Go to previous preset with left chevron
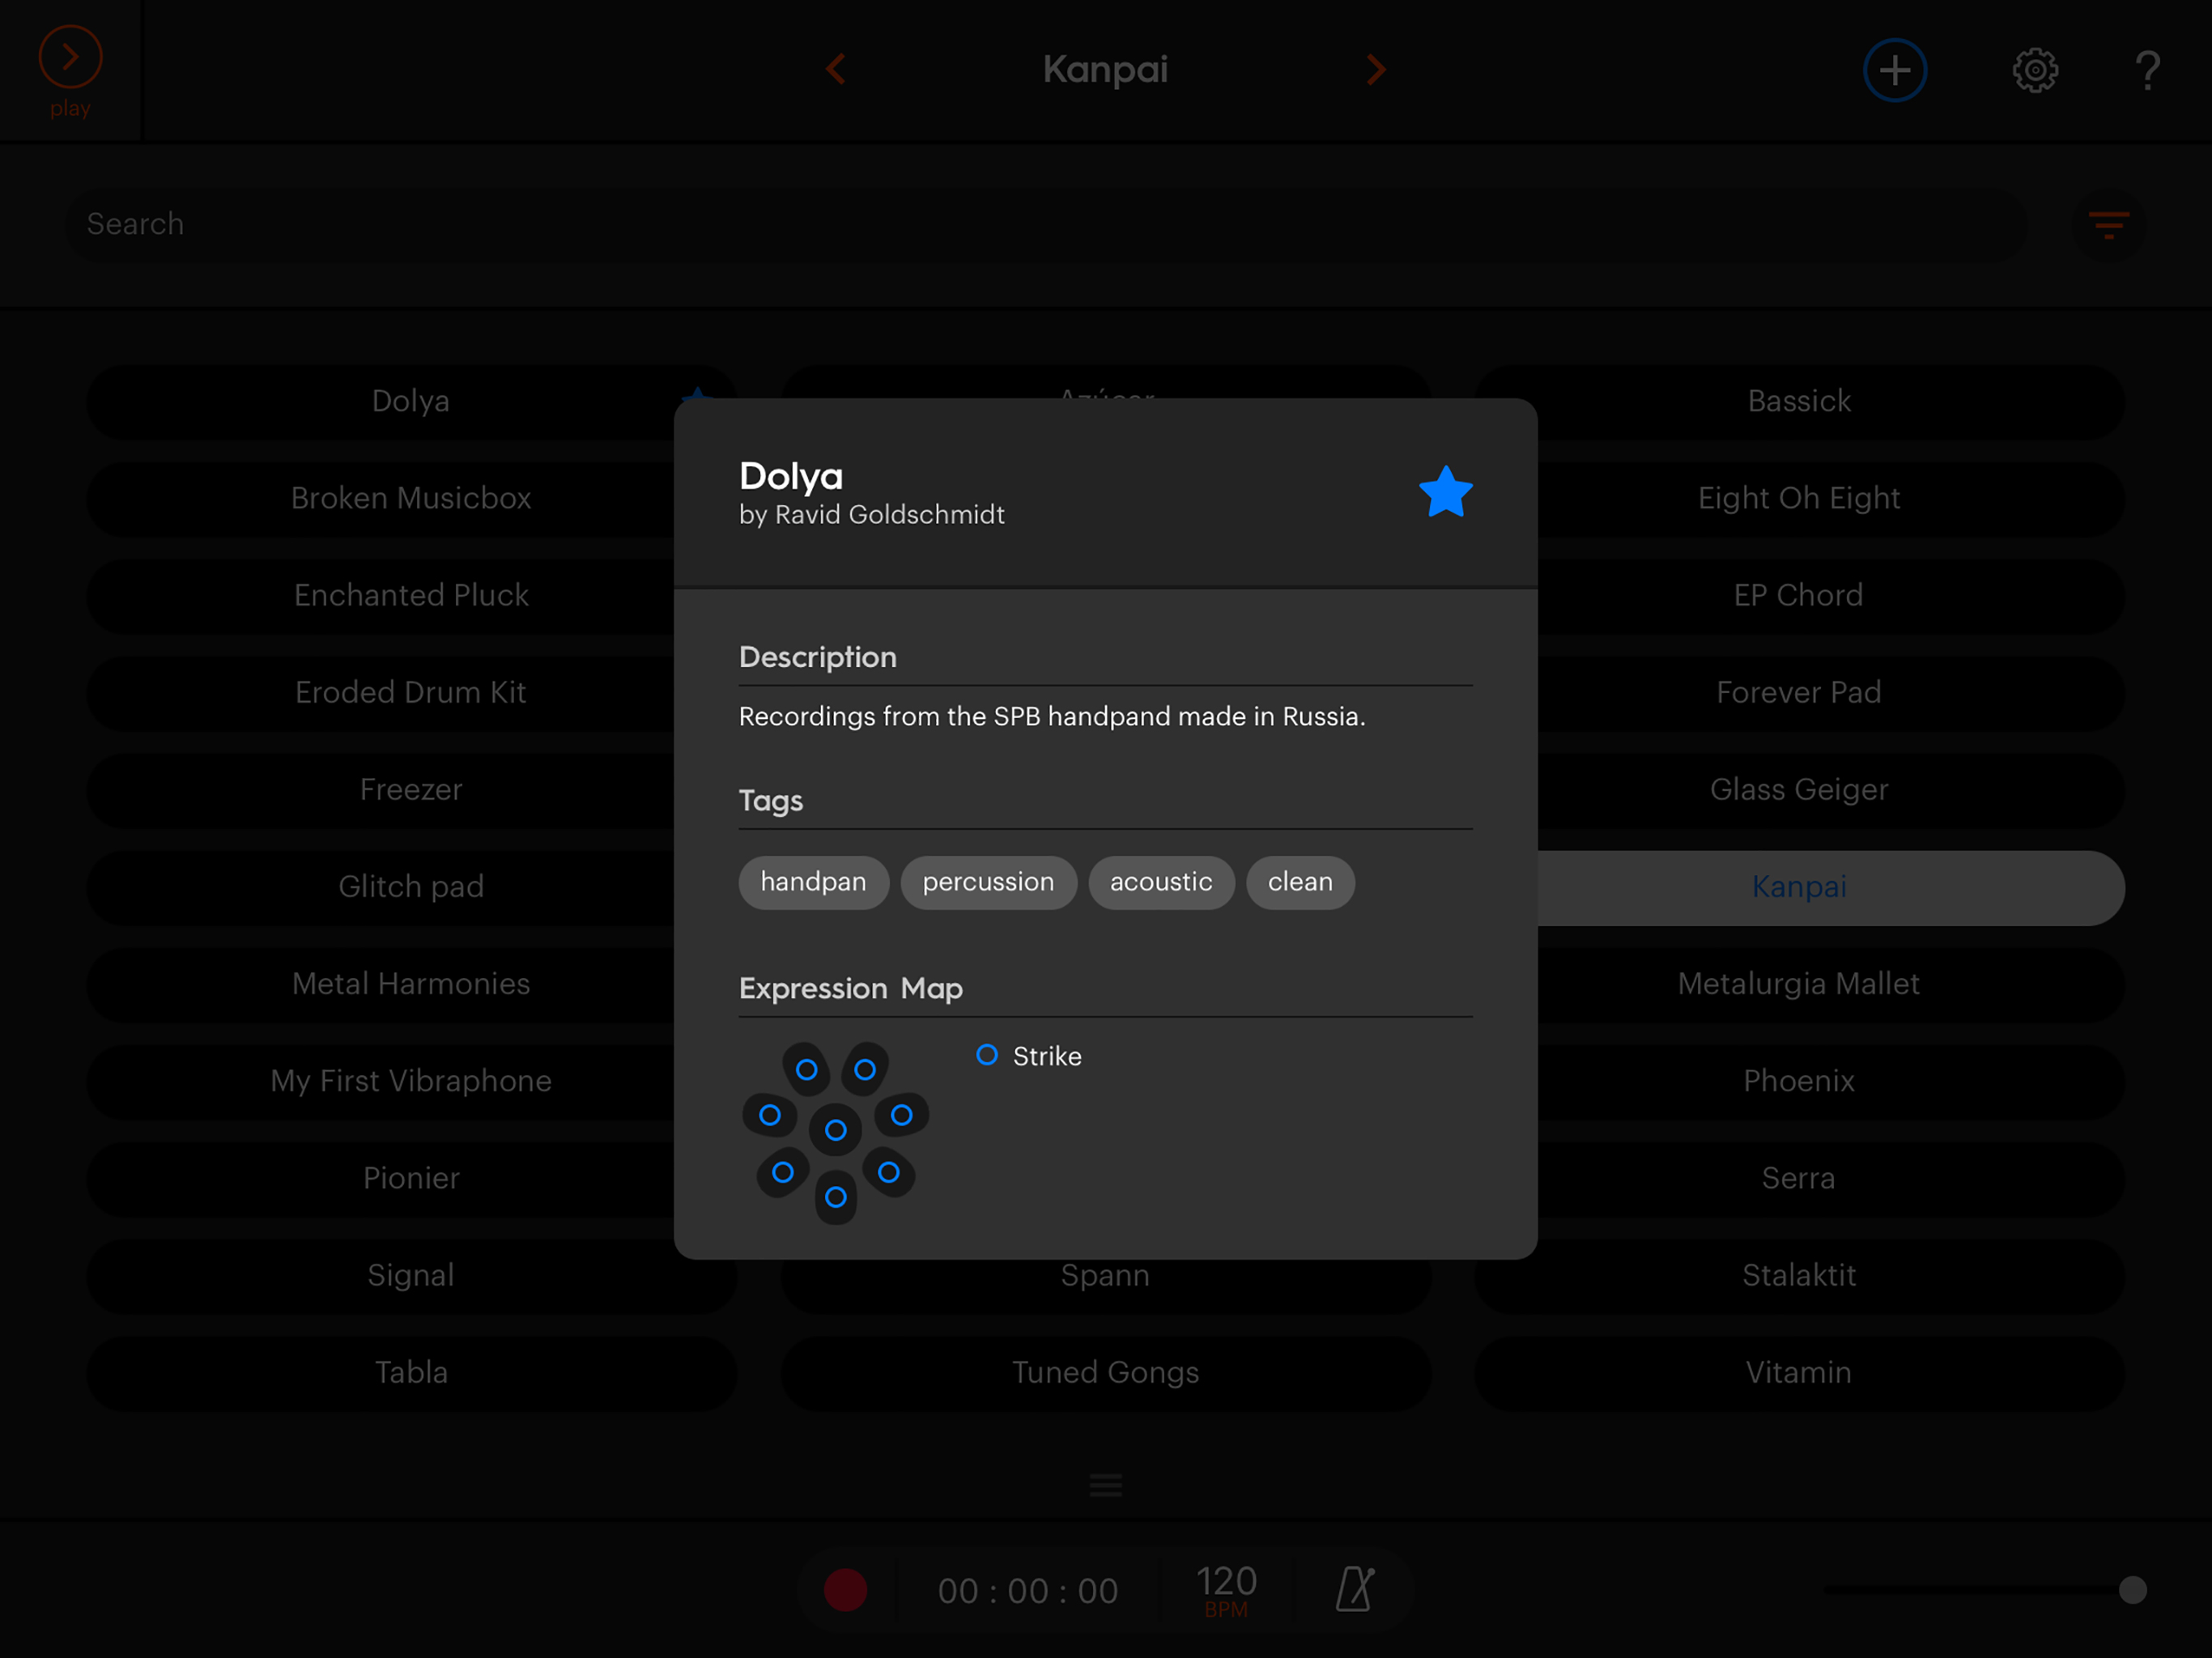The image size is (2212, 1658). click(x=837, y=69)
